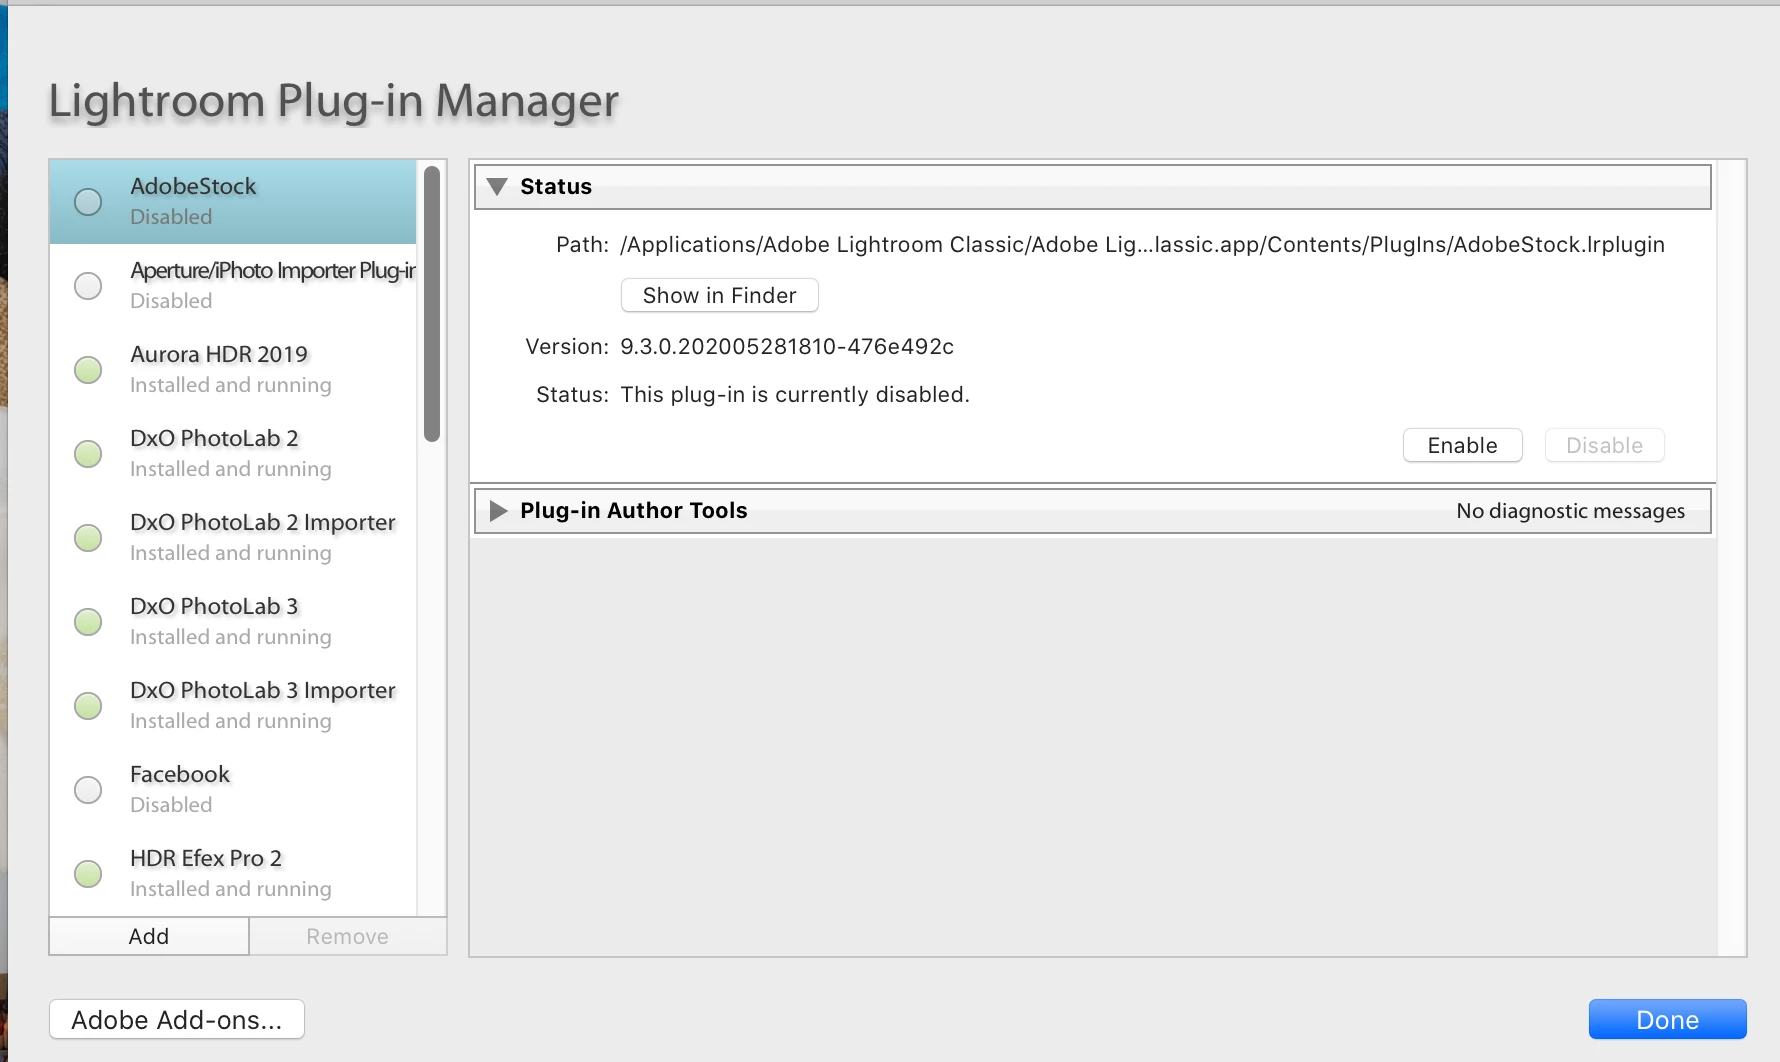Click the HDR Efex Pro 2 status dot
Image resolution: width=1780 pixels, height=1062 pixels.
[88, 874]
